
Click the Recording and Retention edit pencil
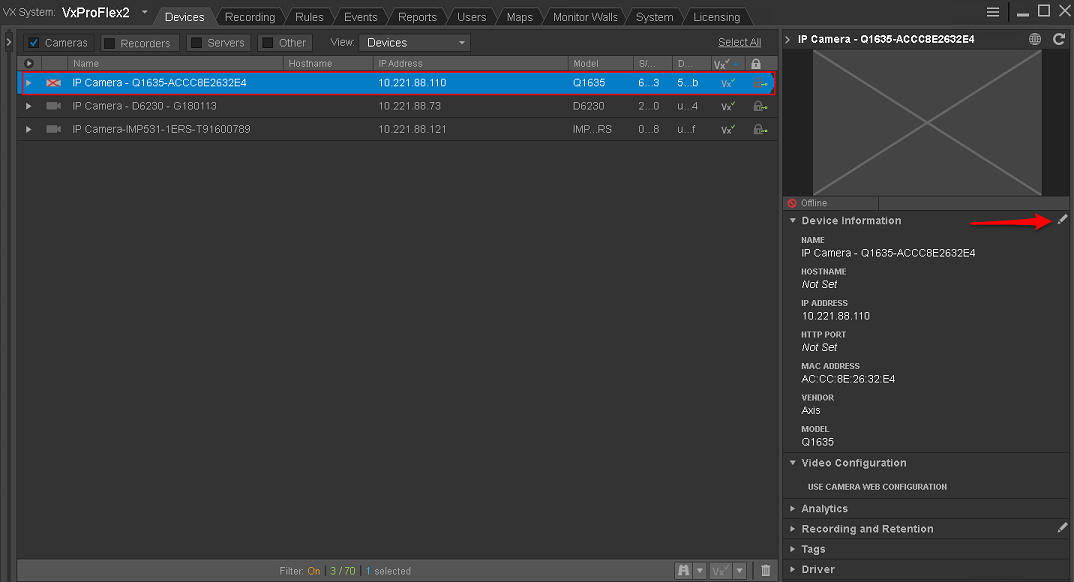pos(1062,528)
